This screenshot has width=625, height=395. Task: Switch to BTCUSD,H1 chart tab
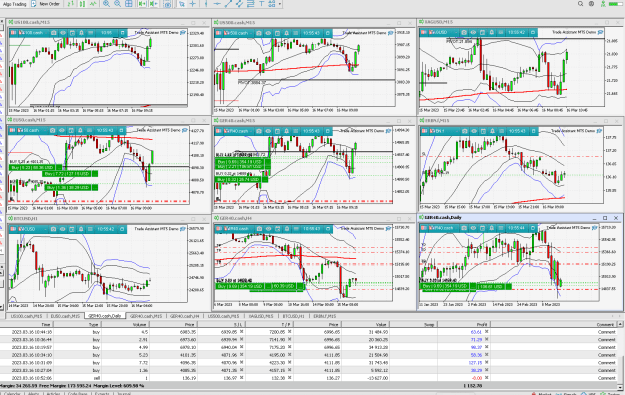(x=293, y=316)
